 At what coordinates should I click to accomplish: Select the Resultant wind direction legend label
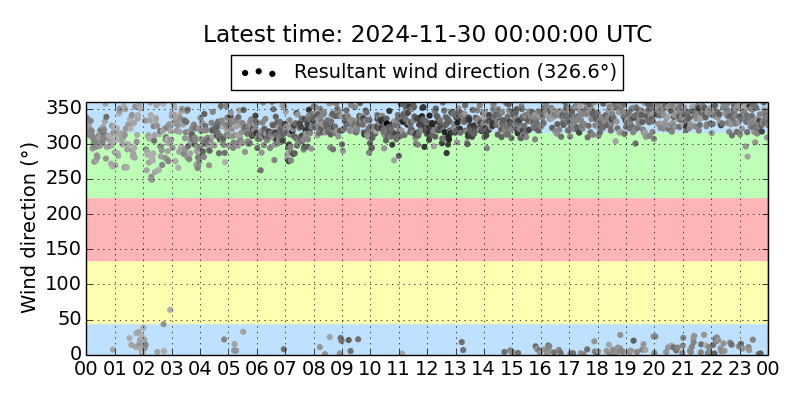pyautogui.click(x=455, y=72)
